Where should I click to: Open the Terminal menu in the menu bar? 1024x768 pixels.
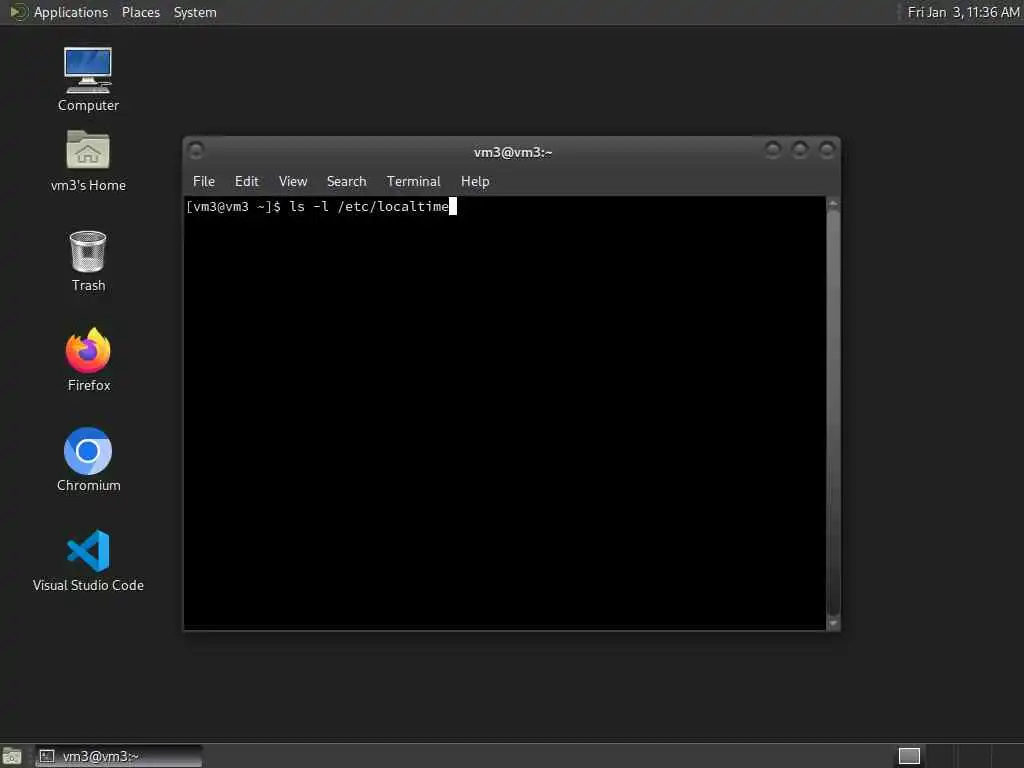tap(413, 182)
